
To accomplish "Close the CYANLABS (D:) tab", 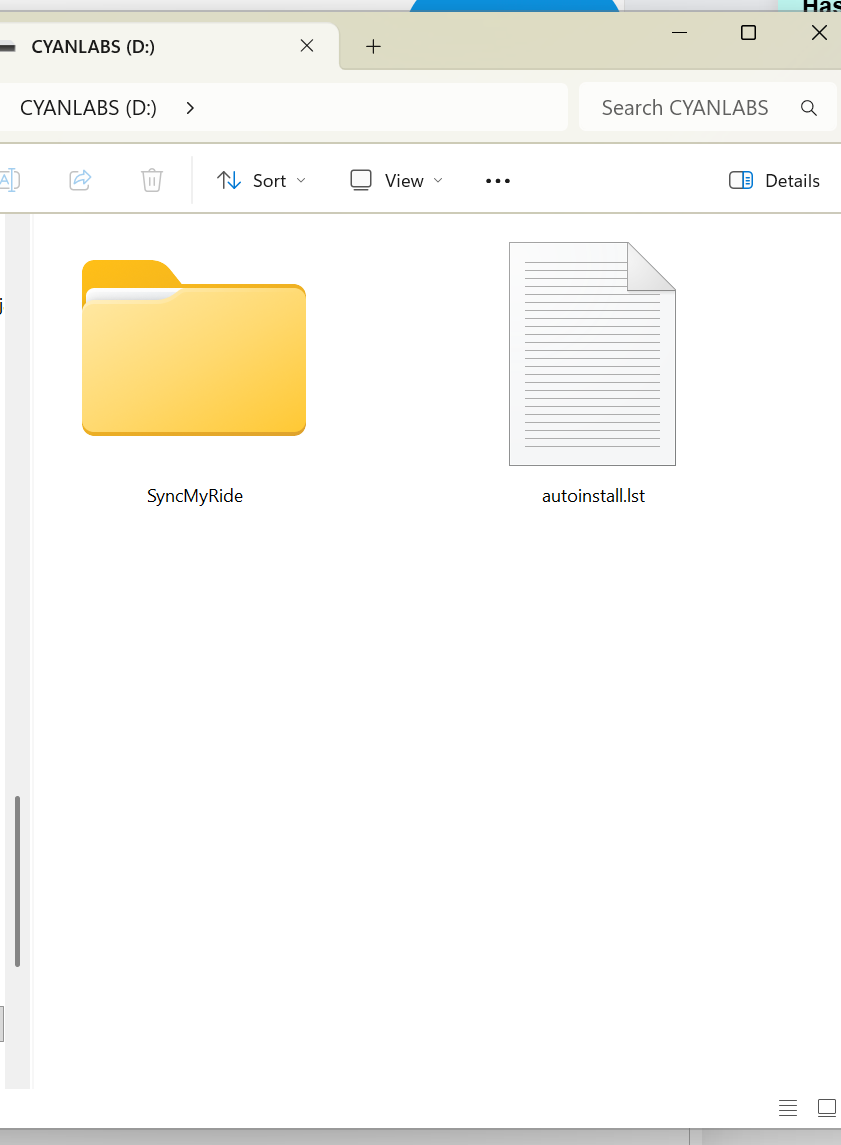I will (x=307, y=46).
